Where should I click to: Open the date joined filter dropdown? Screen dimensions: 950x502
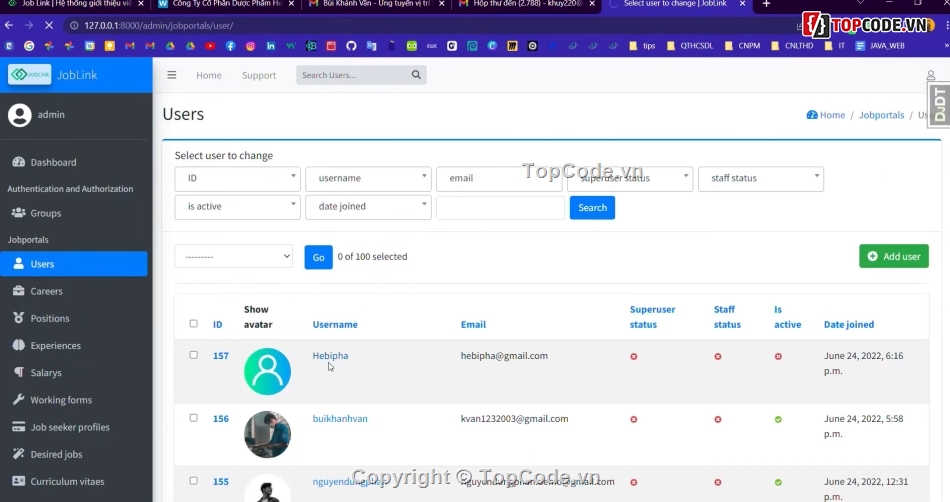pos(368,207)
